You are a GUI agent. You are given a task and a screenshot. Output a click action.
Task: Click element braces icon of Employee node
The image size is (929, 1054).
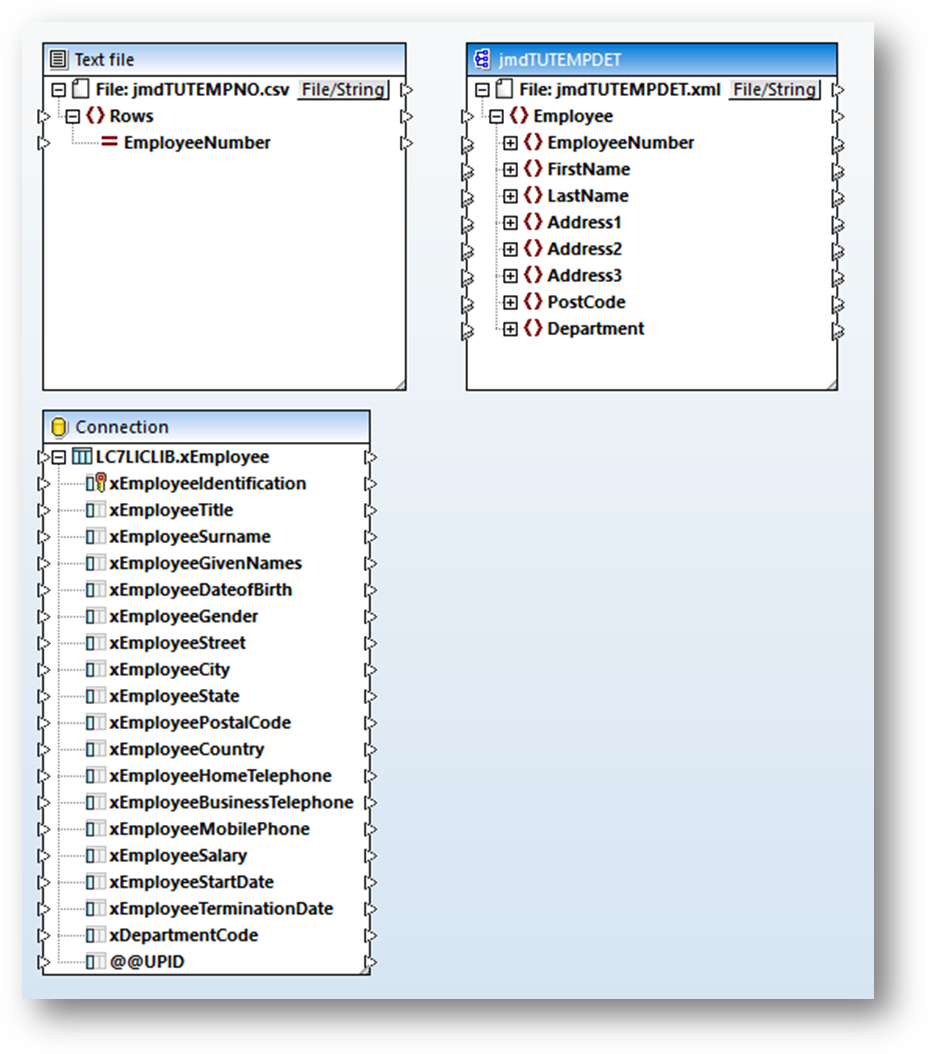pos(519,116)
